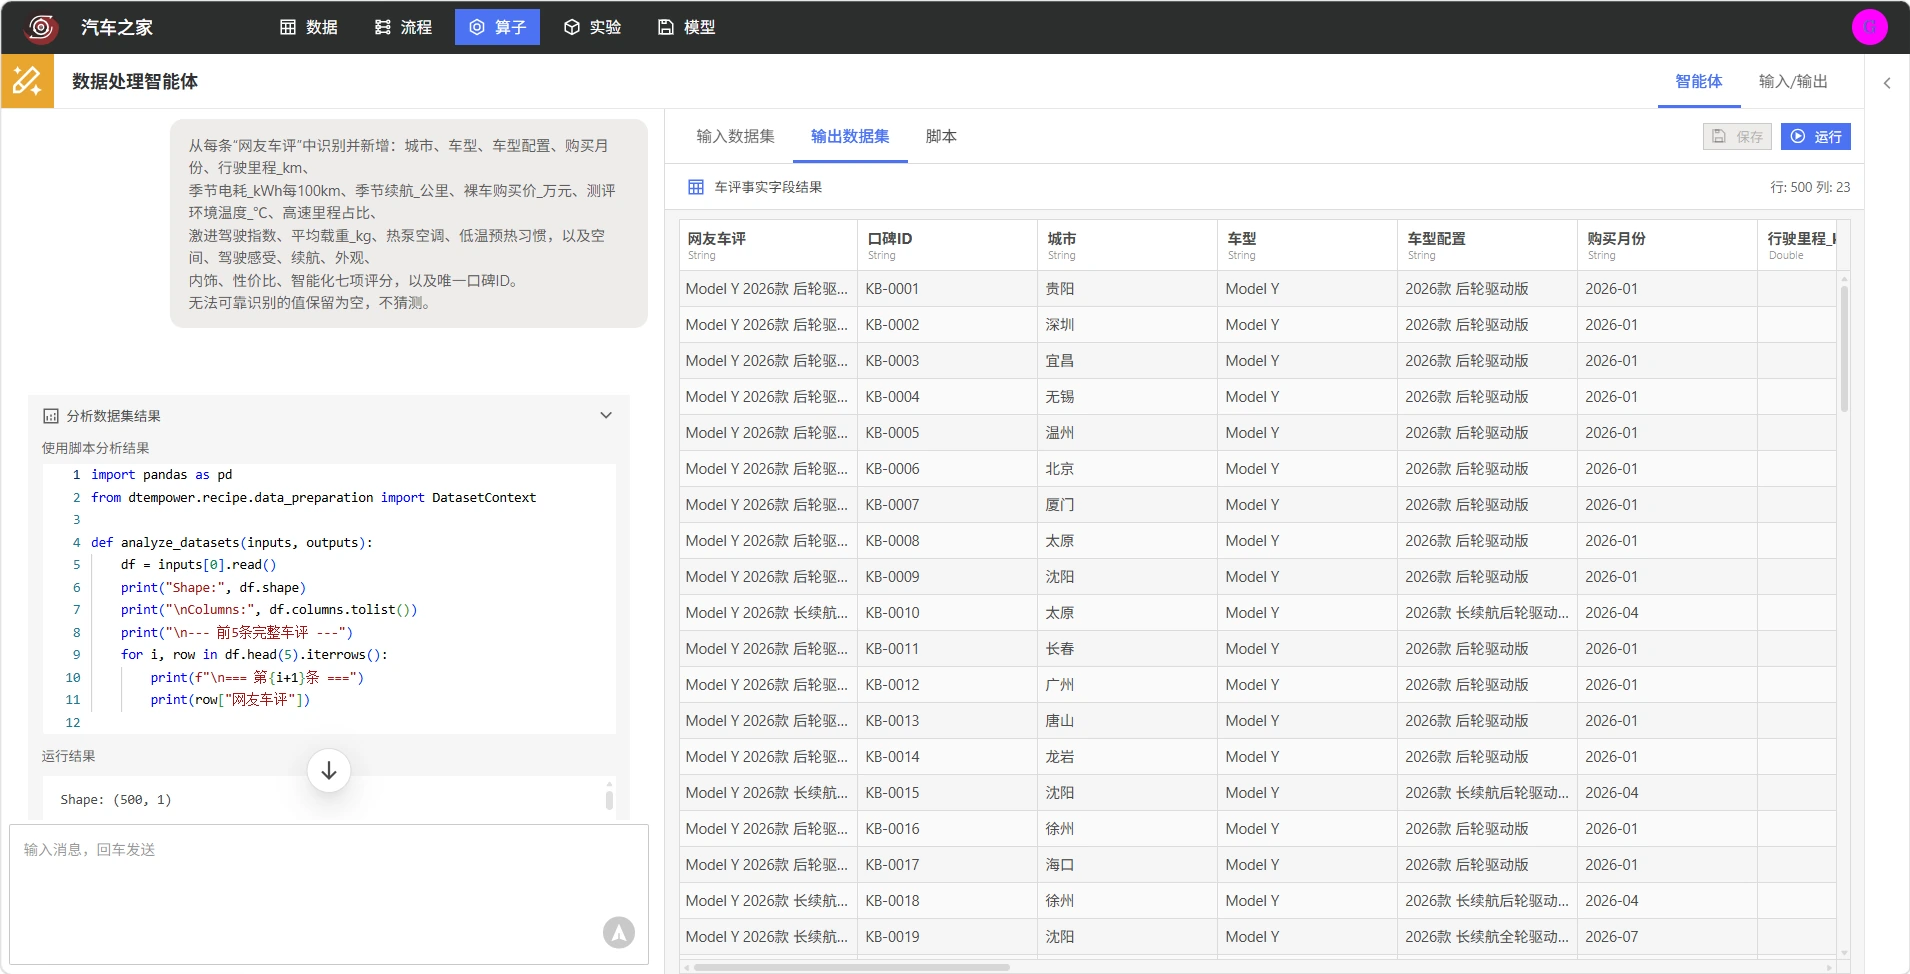Open the 数据 menu
The width and height of the screenshot is (1910, 974).
pos(308,27)
